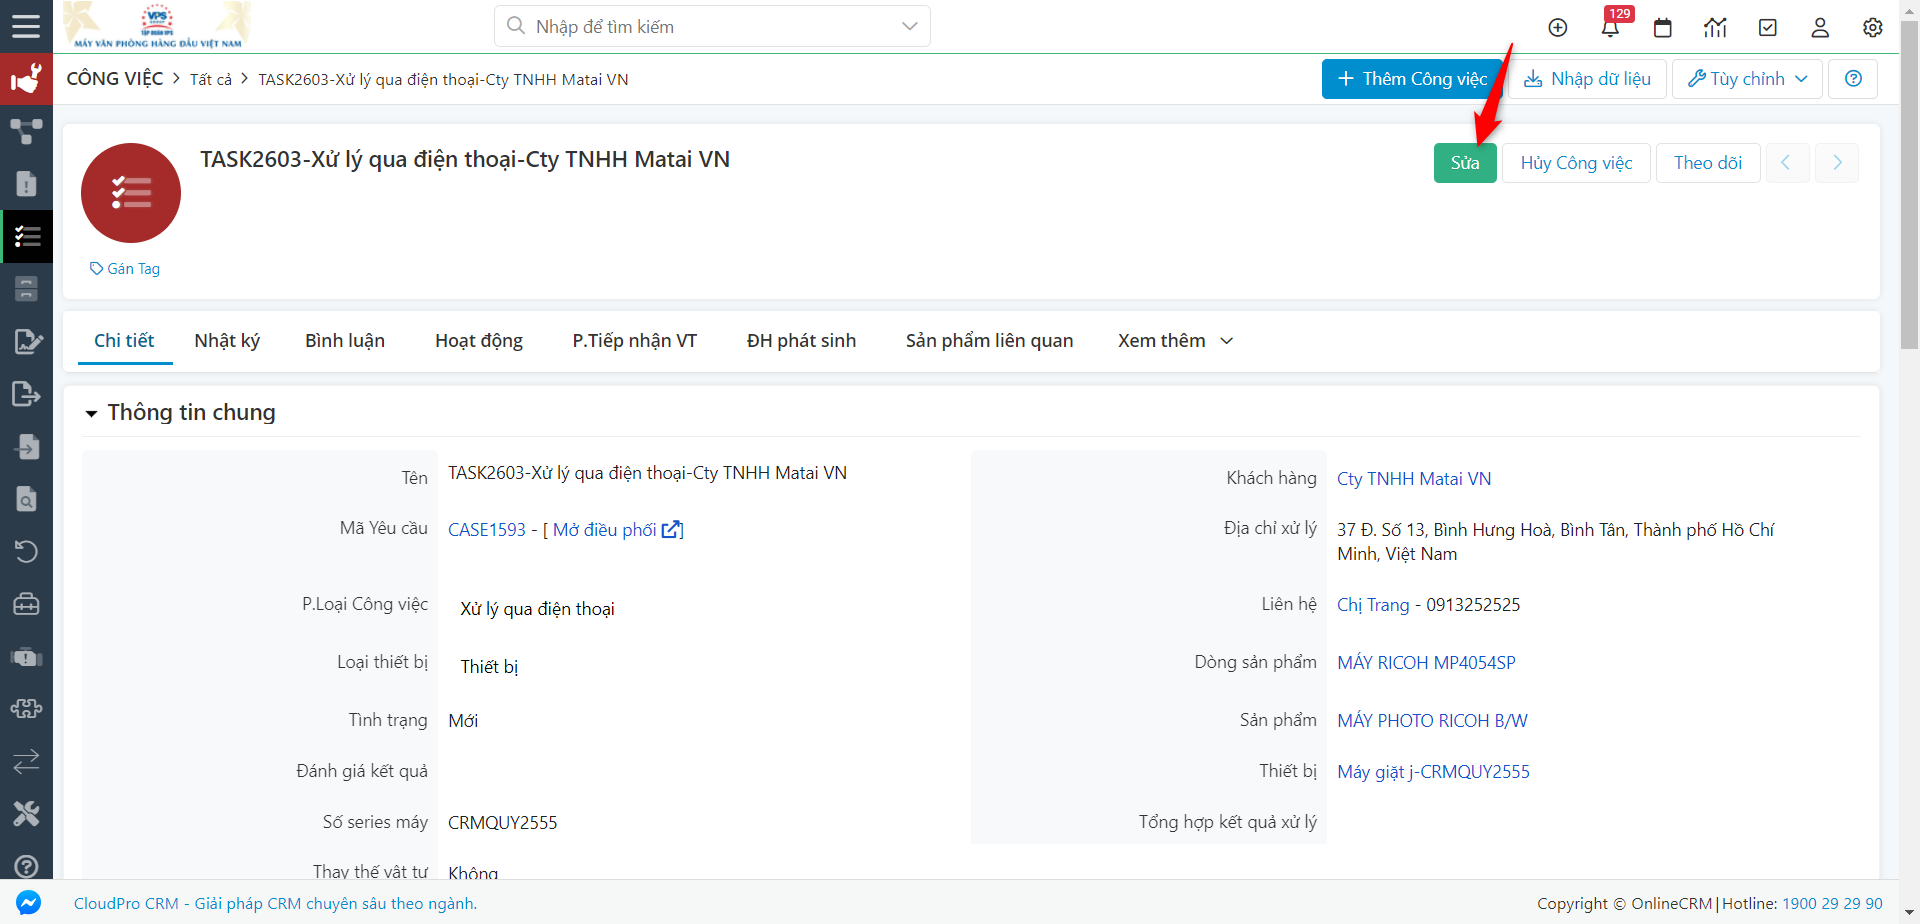
Task: Open the document search sidebar icon
Action: tap(26, 499)
